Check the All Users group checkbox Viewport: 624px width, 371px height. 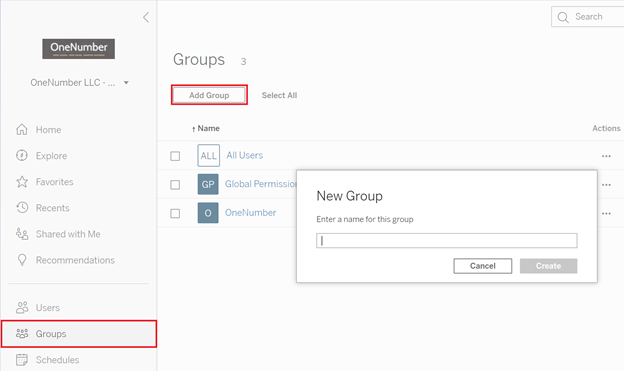pos(175,156)
